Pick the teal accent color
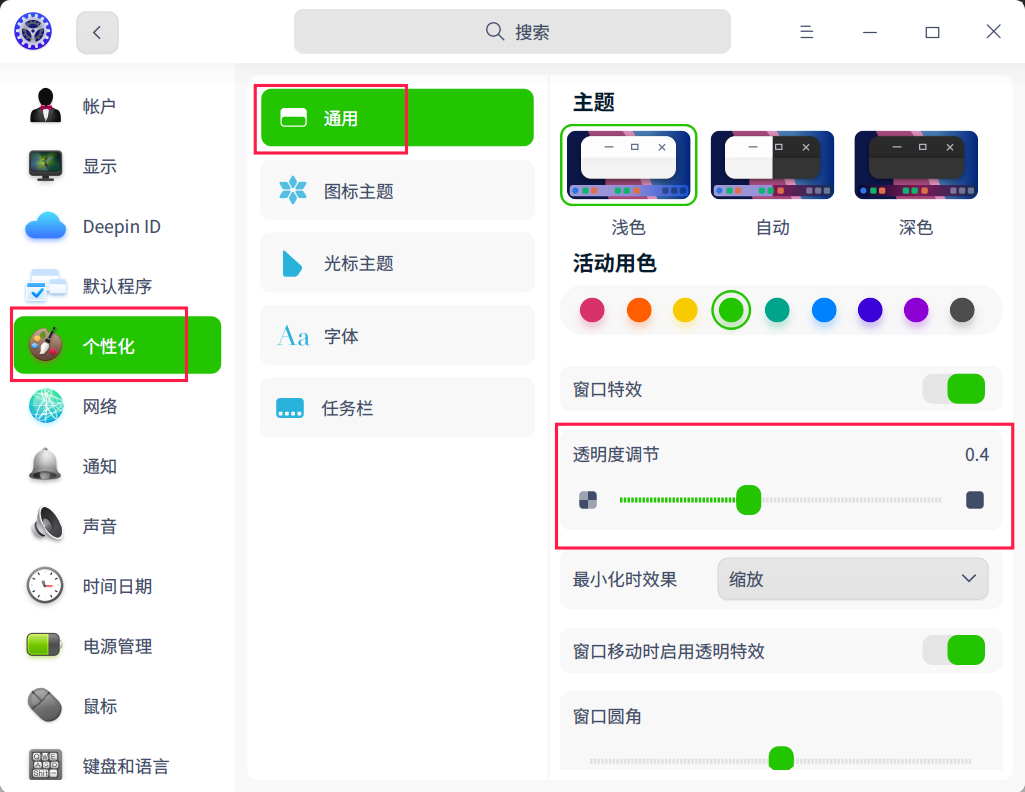Screen dimensions: 1025x792 coord(777,310)
